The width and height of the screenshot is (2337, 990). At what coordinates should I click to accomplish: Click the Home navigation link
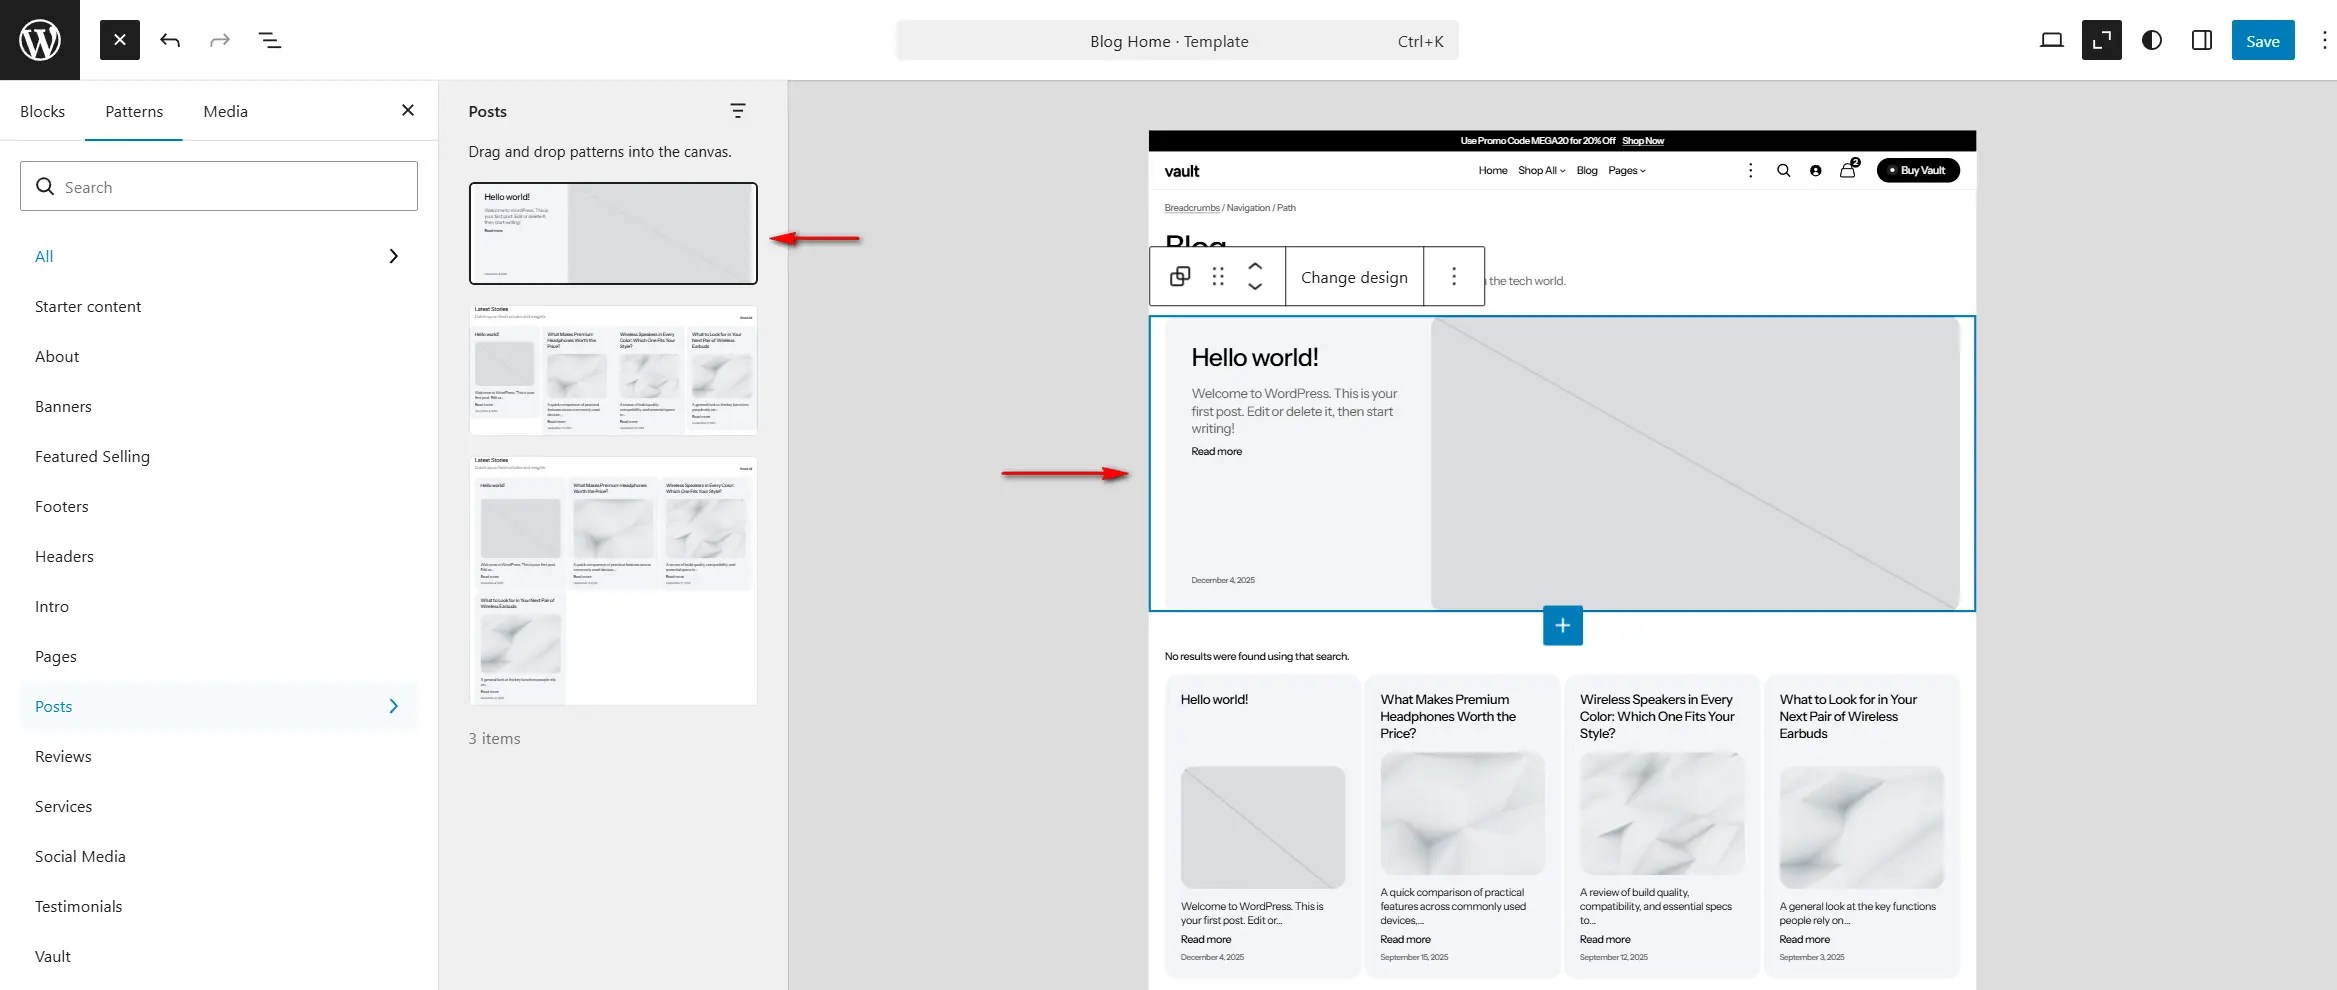(1493, 170)
